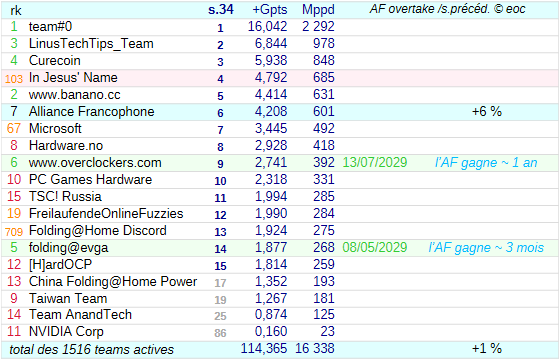Click weekly rank 17 for China Folding@Home

pyautogui.click(x=220, y=283)
